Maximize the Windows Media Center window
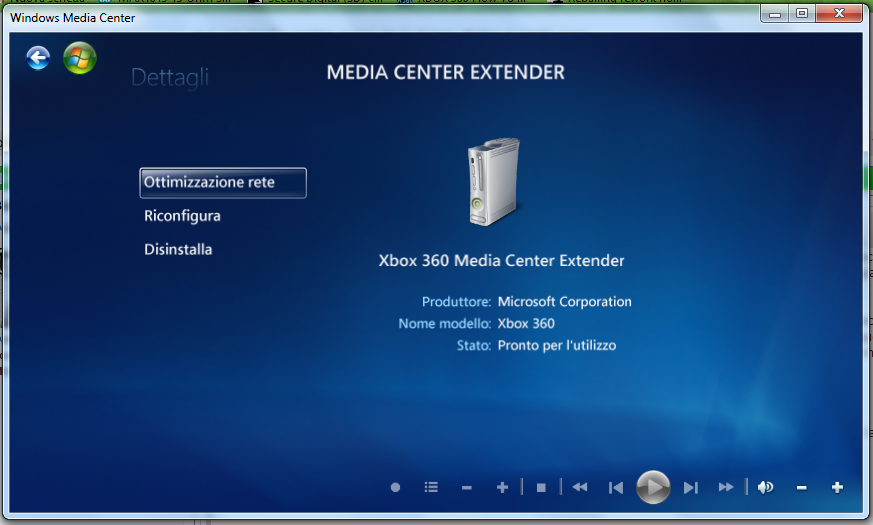This screenshot has height=525, width=873. coord(802,14)
